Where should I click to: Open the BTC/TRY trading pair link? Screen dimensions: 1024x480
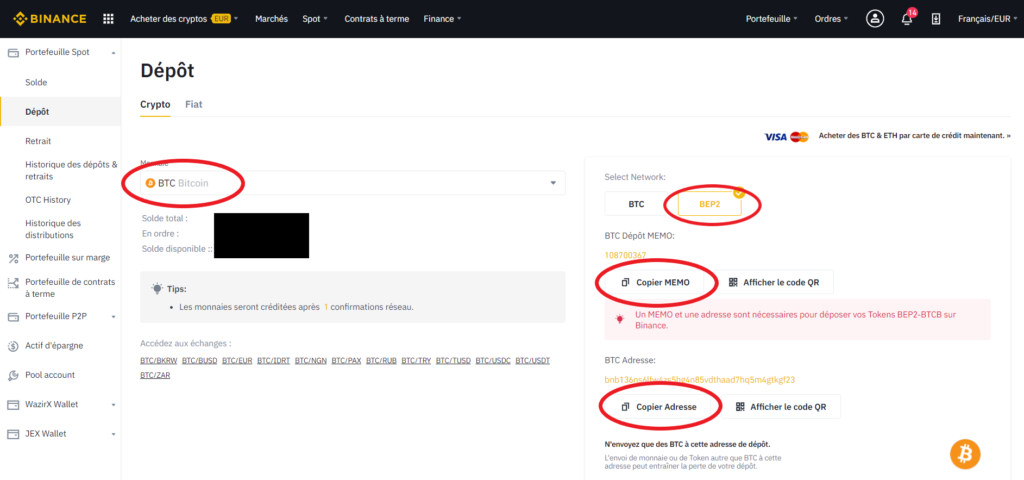pyautogui.click(x=417, y=360)
